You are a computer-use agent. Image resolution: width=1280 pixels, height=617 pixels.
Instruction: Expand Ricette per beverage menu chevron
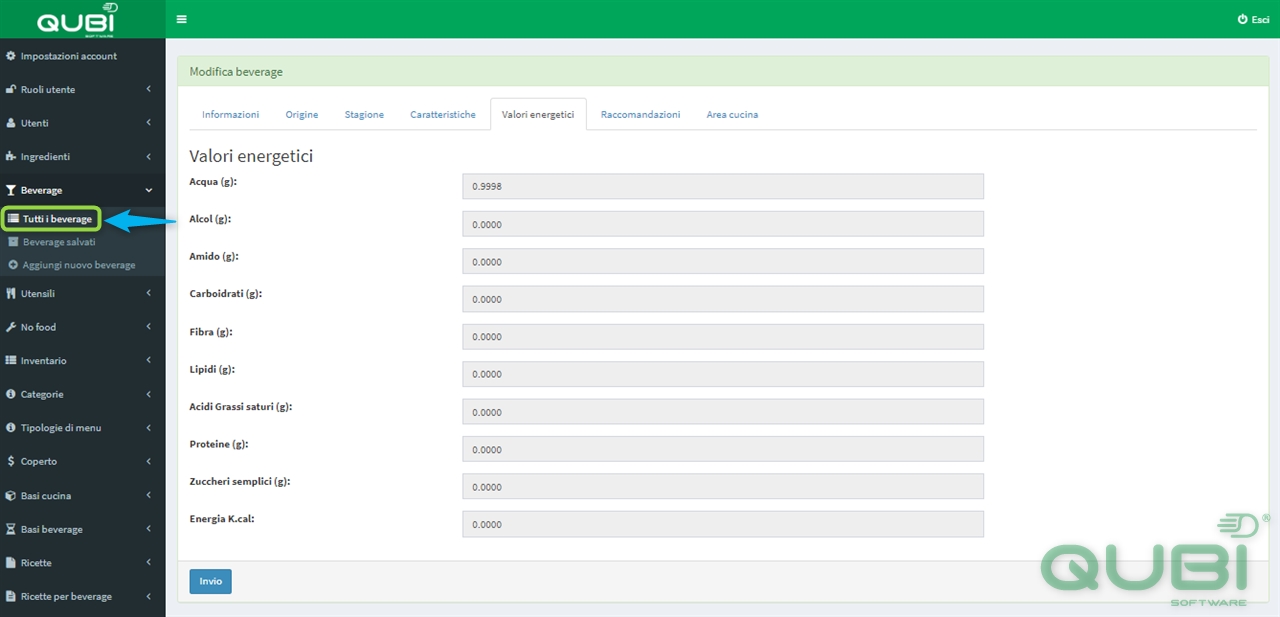pos(148,597)
